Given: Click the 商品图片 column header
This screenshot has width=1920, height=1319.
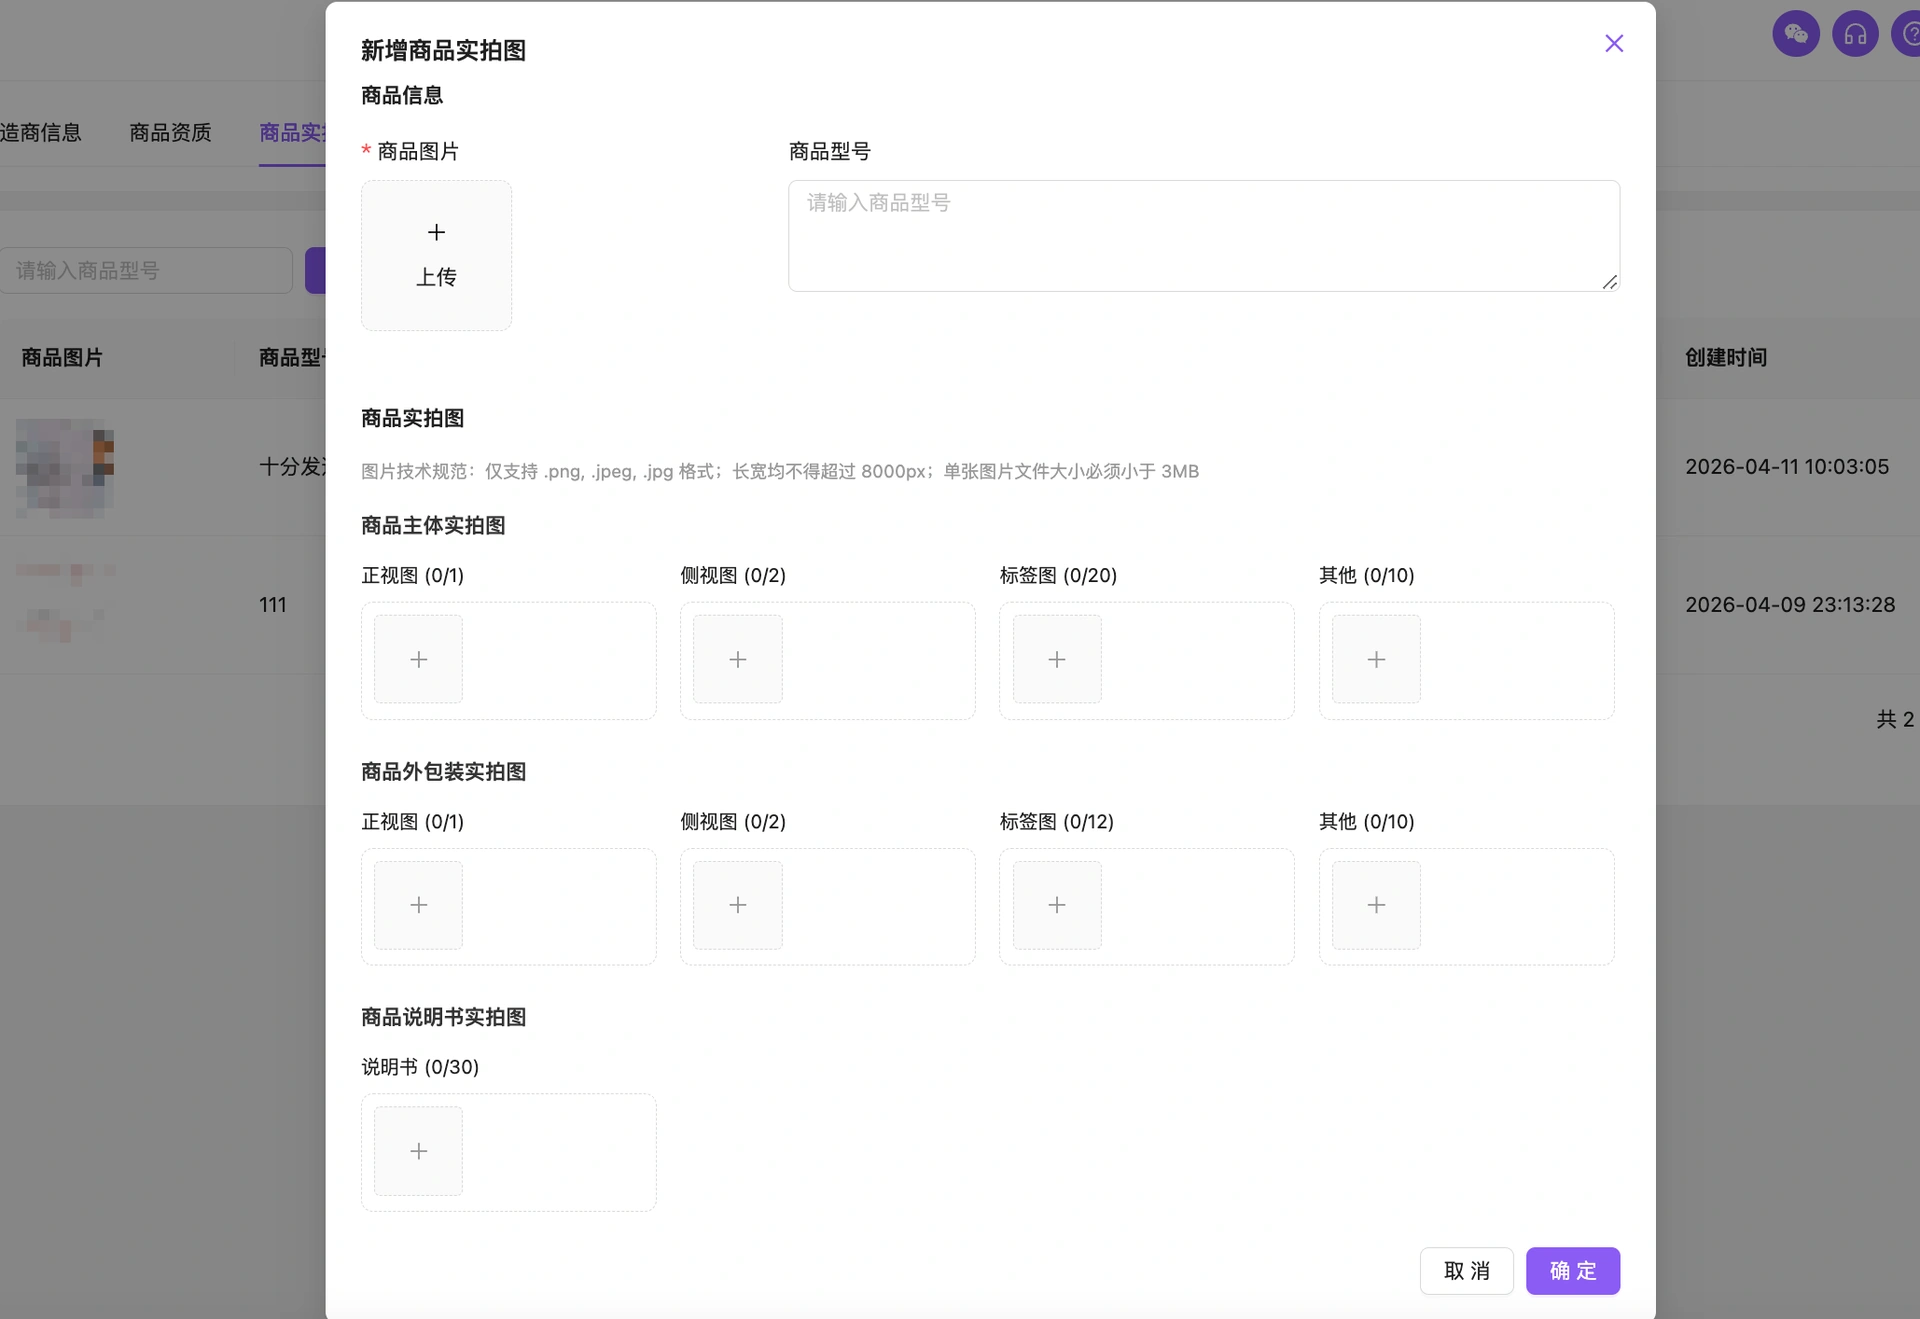Looking at the screenshot, I should pos(62,358).
